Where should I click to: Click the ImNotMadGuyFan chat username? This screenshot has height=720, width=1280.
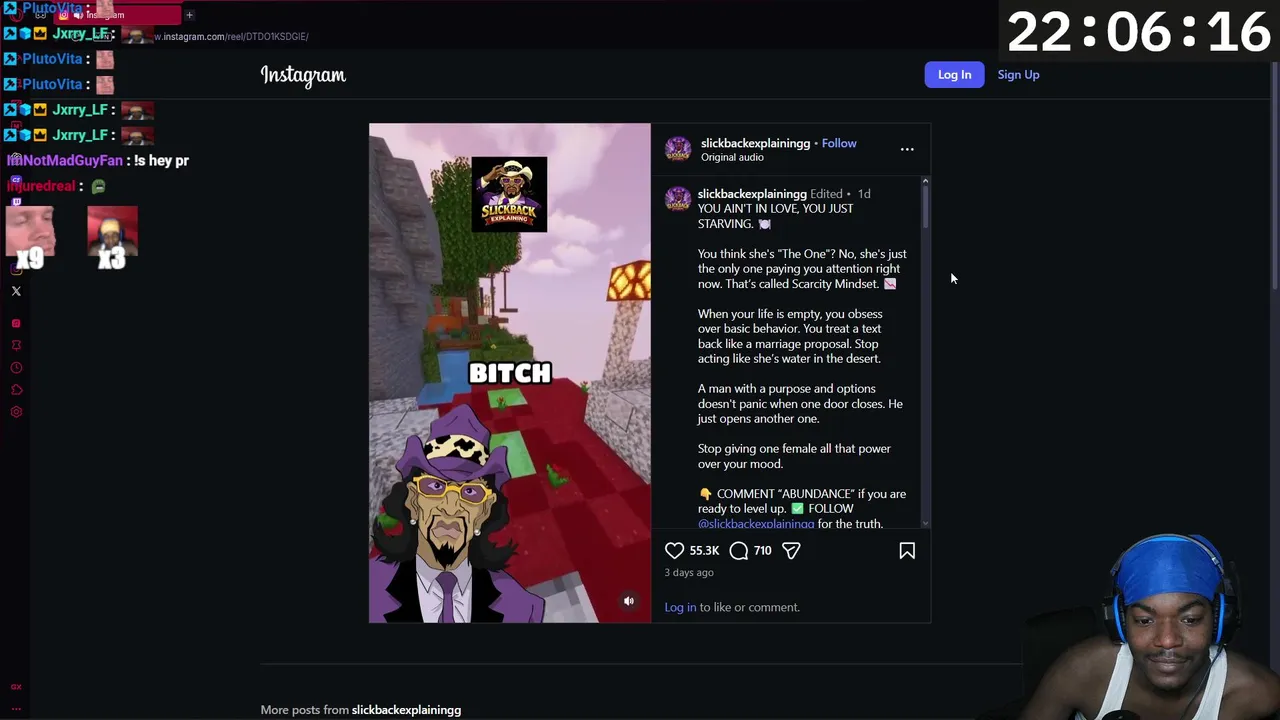coord(65,160)
